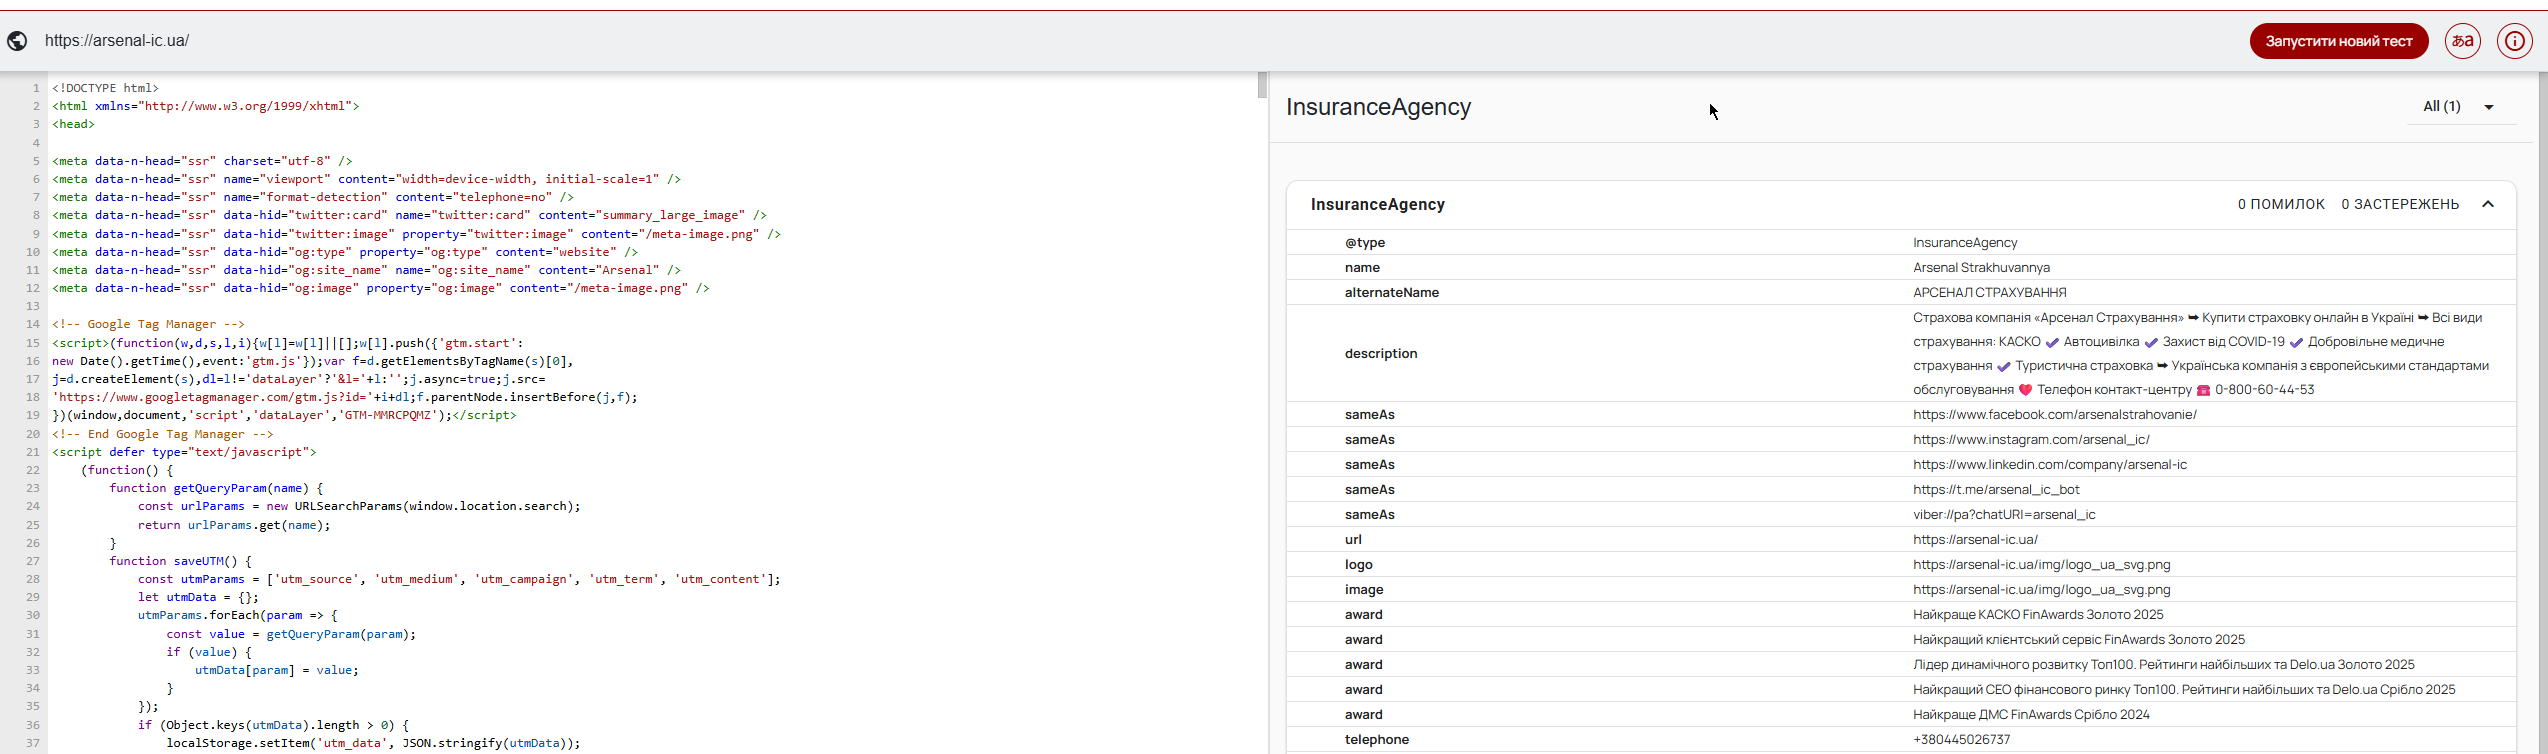Click the 'function getQueryParam(name)' code line

(x=216, y=488)
